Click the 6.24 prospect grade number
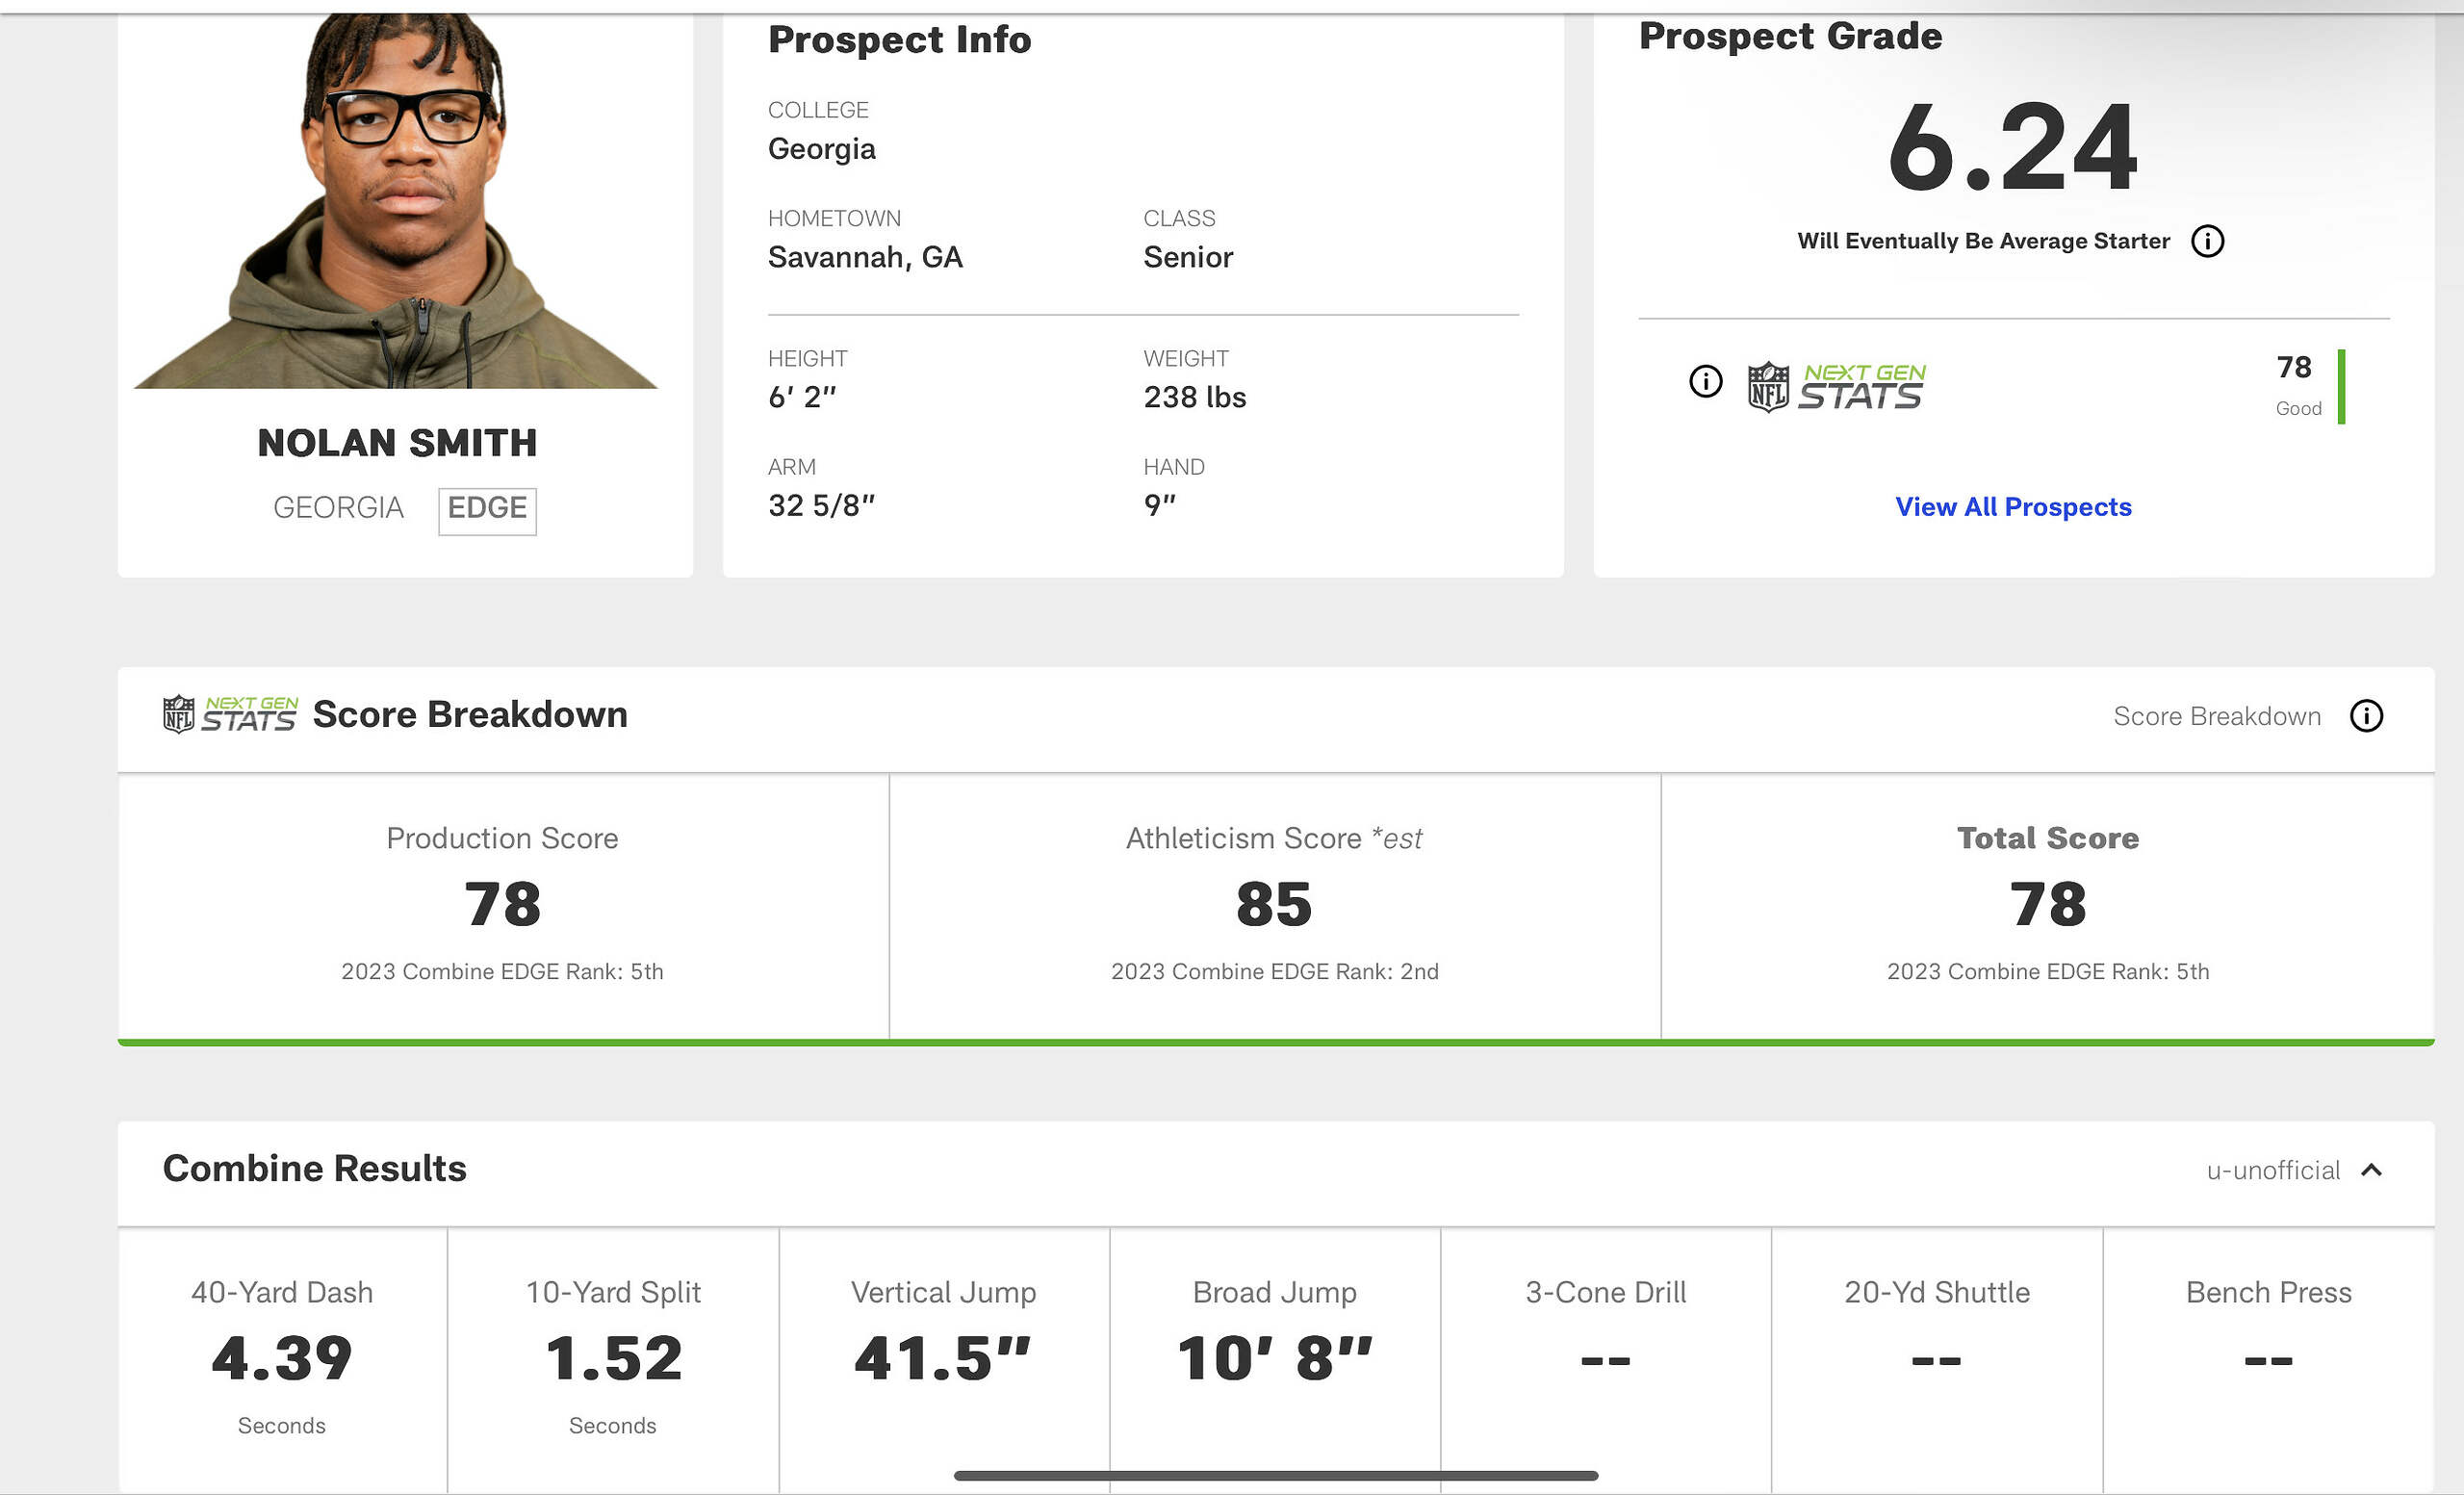The width and height of the screenshot is (2464, 1495). [2012, 150]
